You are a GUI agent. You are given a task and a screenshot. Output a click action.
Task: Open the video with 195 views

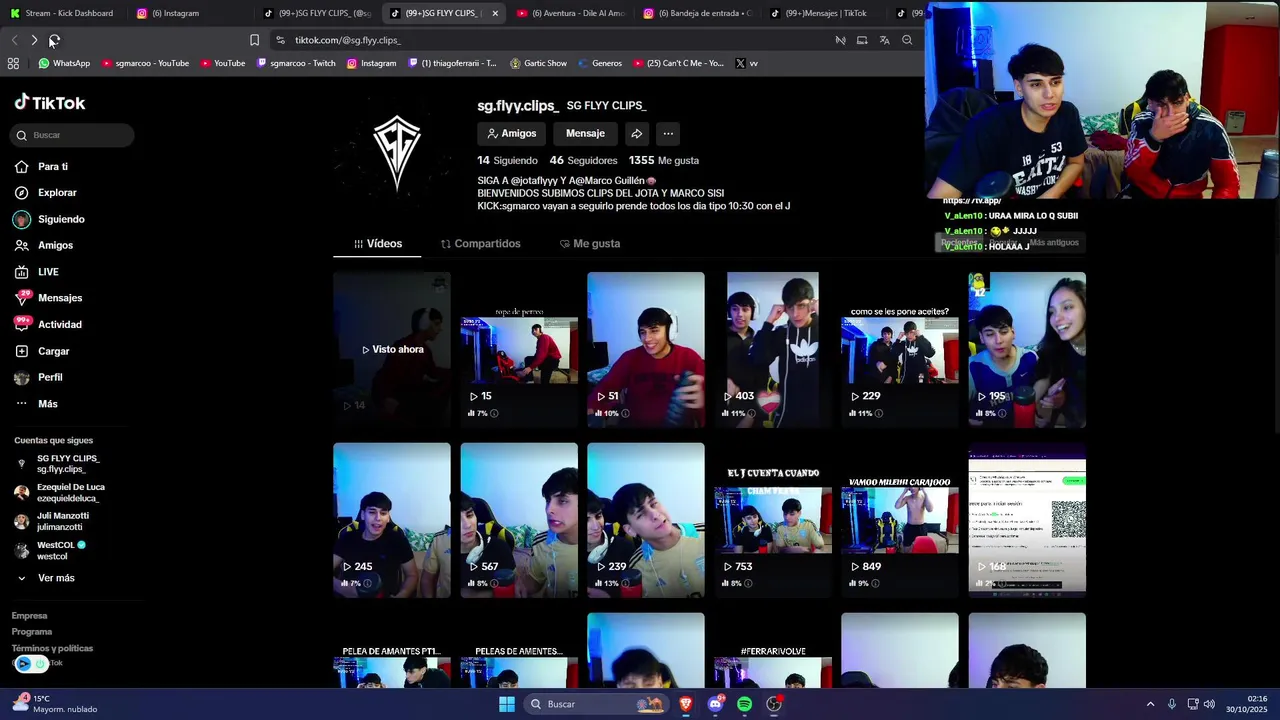pyautogui.click(x=1027, y=349)
